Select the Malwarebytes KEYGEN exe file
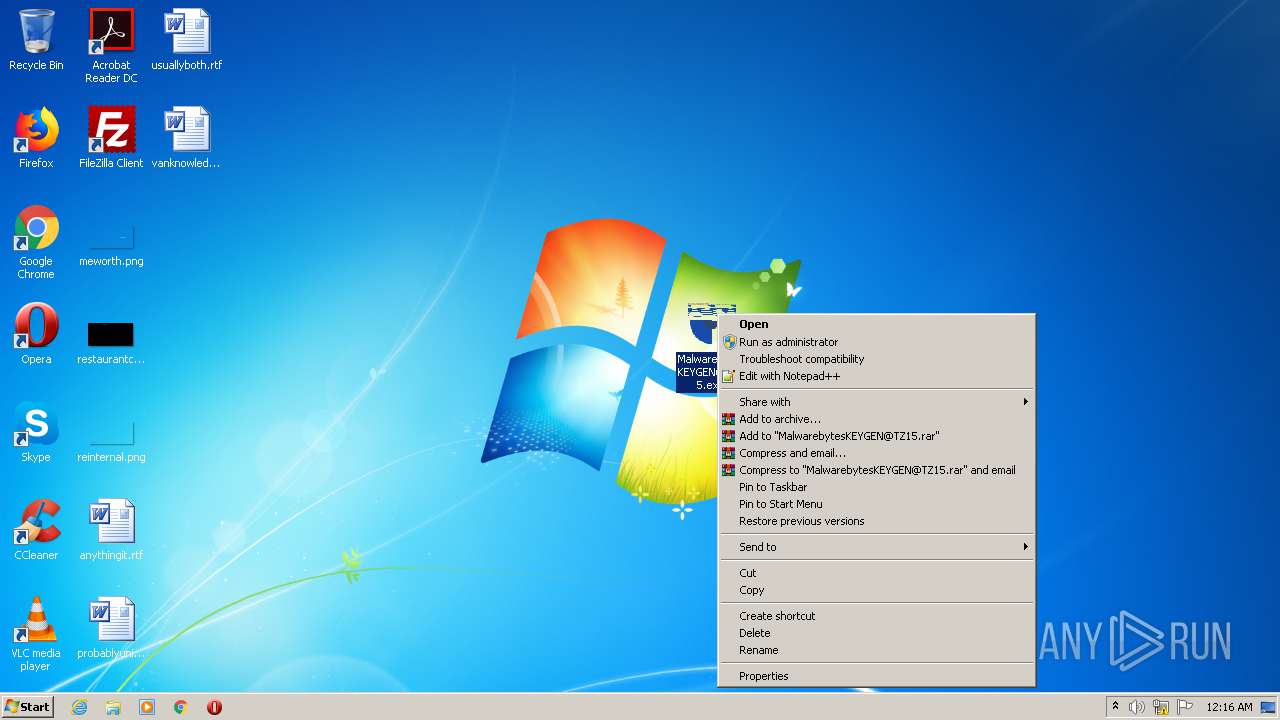 [698, 348]
